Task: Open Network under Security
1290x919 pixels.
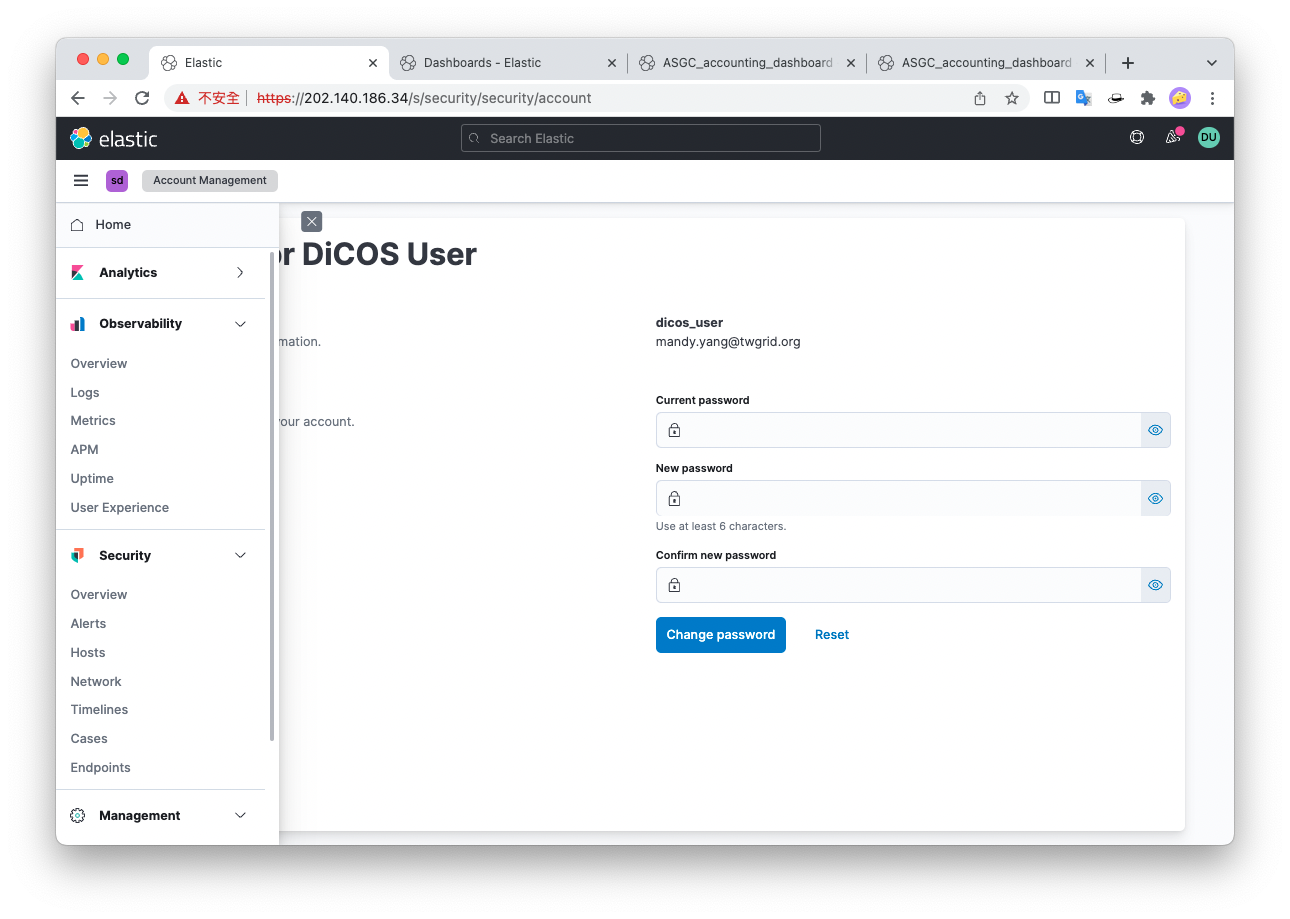Action: [x=96, y=682]
